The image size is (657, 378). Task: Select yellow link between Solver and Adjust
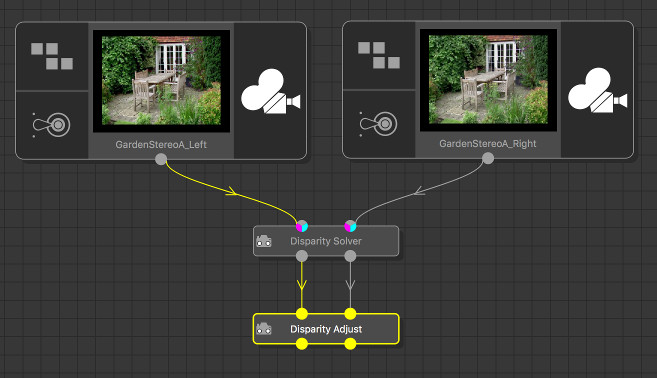(x=302, y=285)
